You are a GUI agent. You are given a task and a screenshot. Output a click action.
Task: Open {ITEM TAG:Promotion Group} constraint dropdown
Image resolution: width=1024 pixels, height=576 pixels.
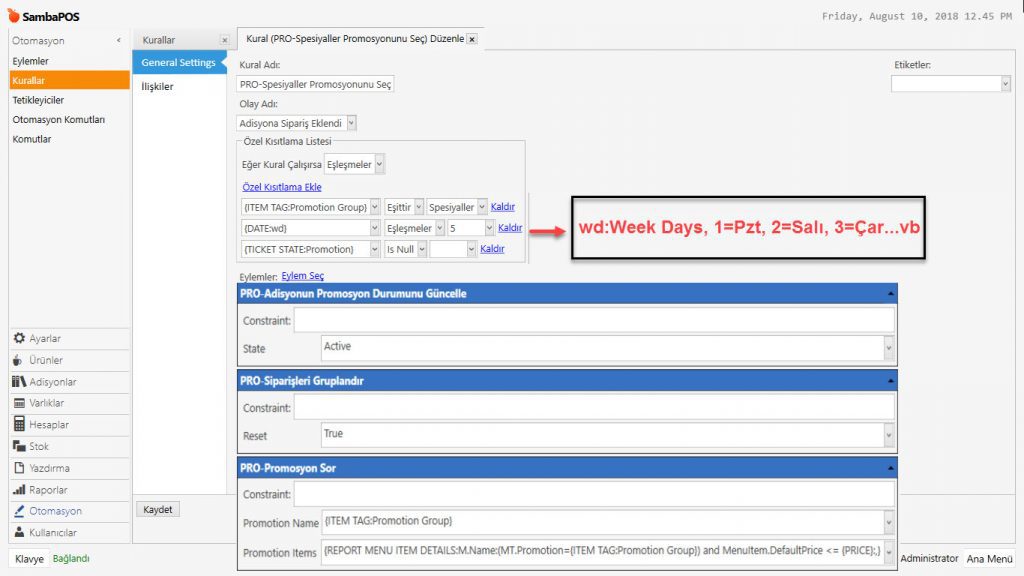[x=375, y=207]
